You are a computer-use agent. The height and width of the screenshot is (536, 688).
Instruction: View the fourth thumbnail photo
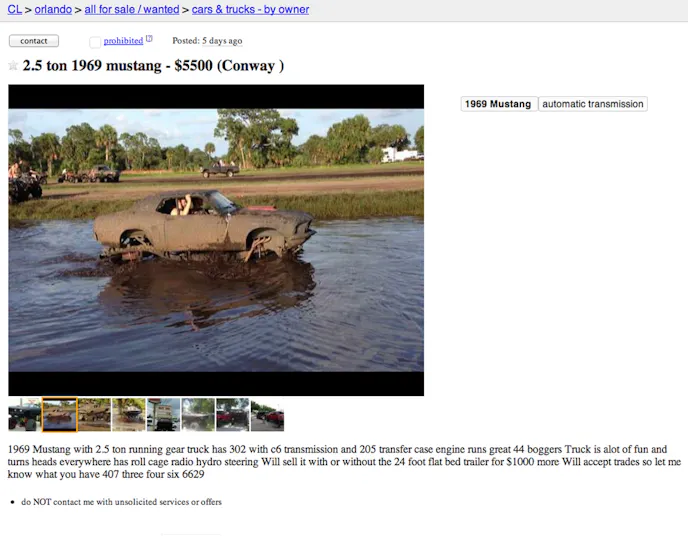pos(129,415)
